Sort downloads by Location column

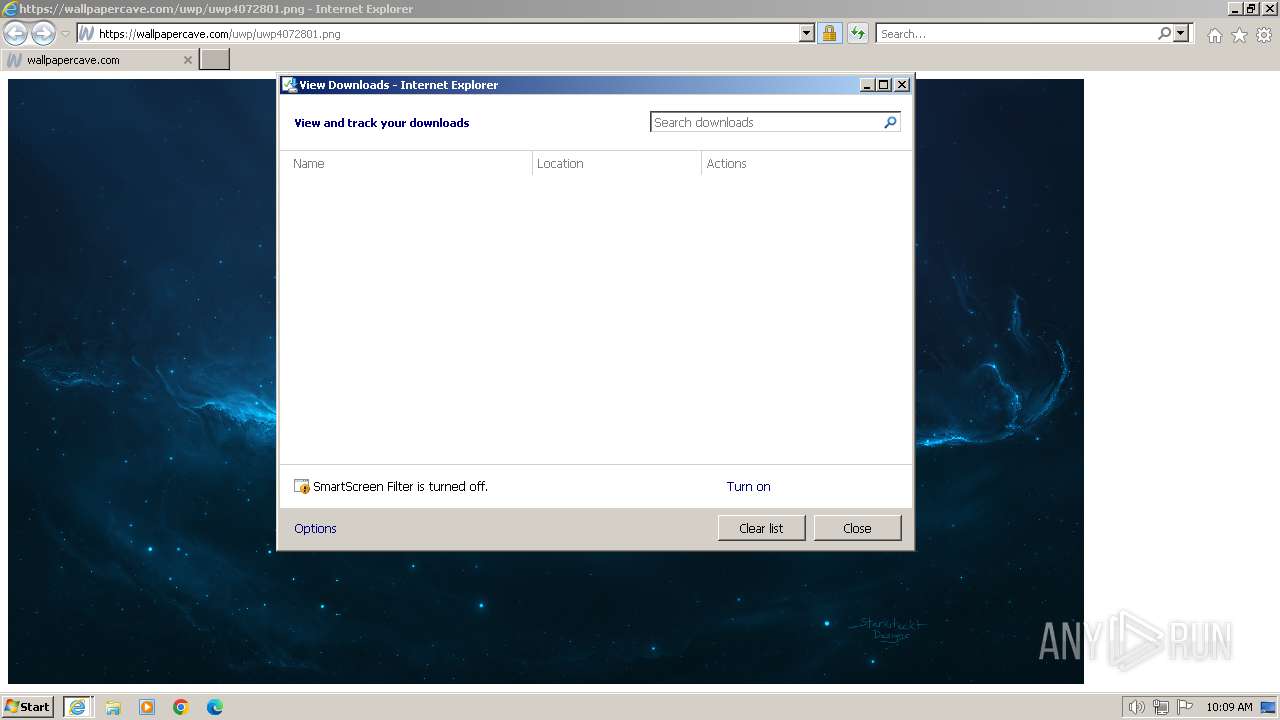pyautogui.click(x=617, y=163)
